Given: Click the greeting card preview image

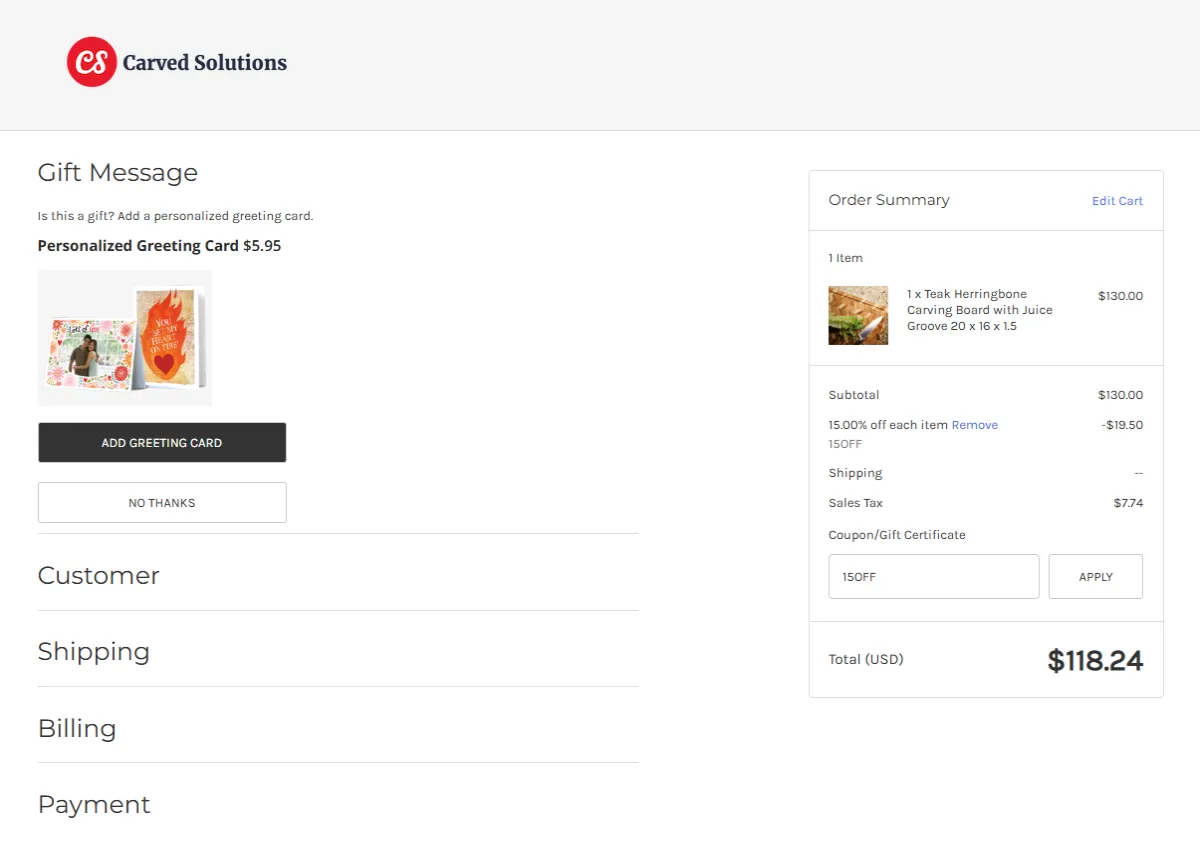Looking at the screenshot, I should pyautogui.click(x=125, y=338).
